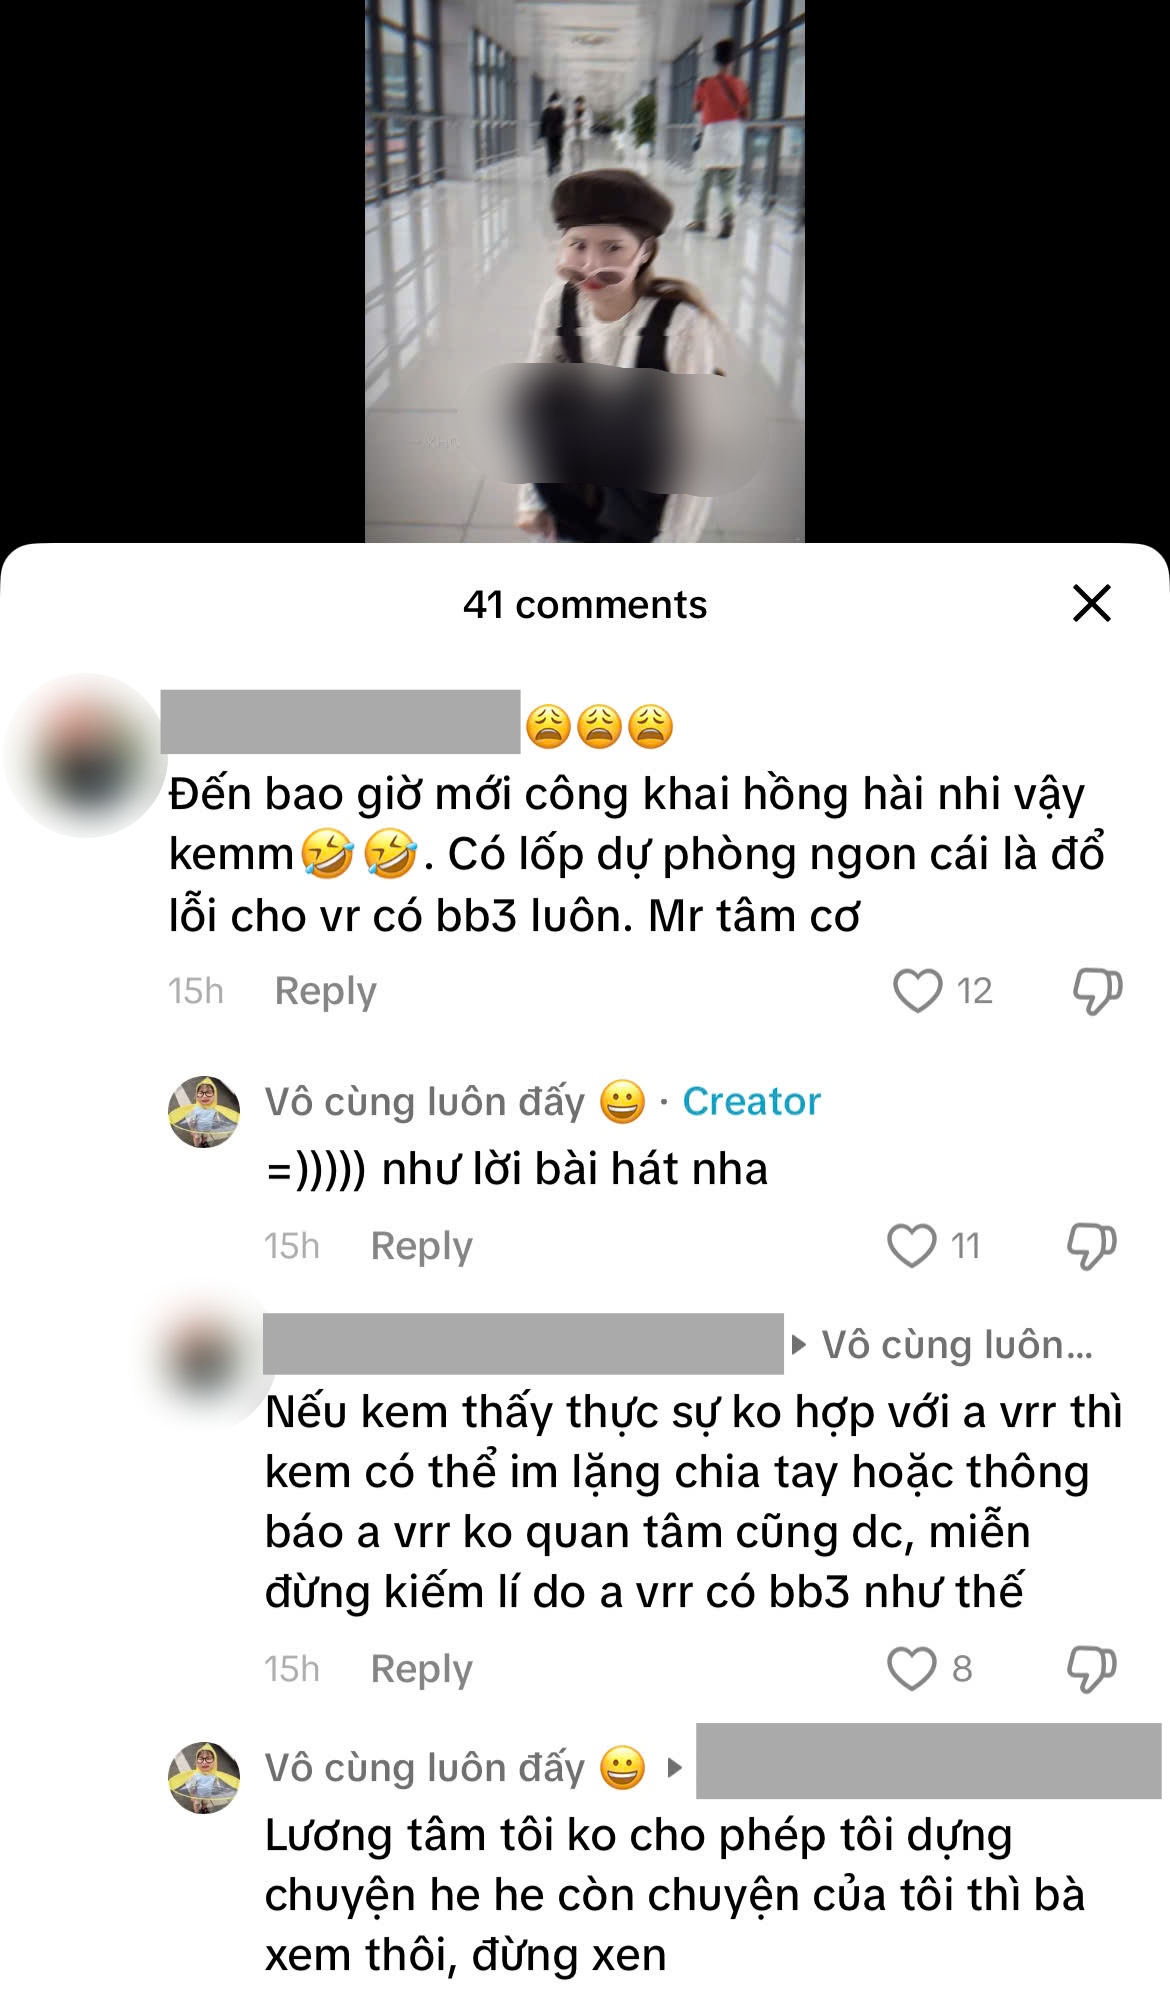Reply to the 'Nếu kem thấy thực sự' comment
The image size is (1170, 2001).
421,1669
